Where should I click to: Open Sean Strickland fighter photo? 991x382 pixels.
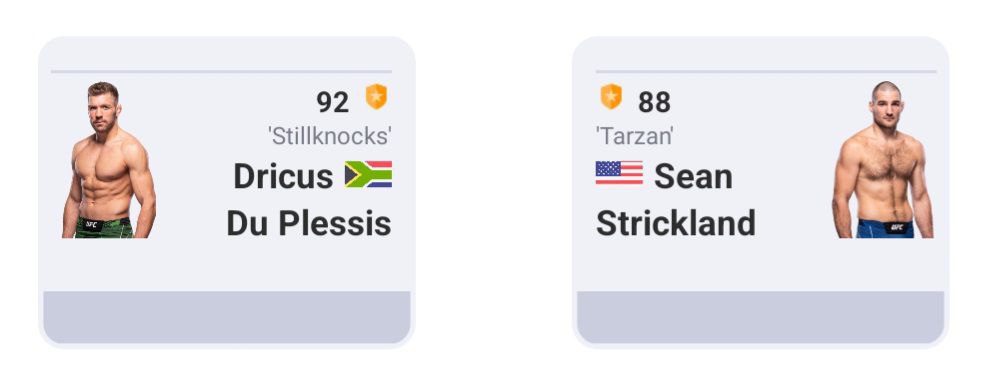[x=882, y=159]
